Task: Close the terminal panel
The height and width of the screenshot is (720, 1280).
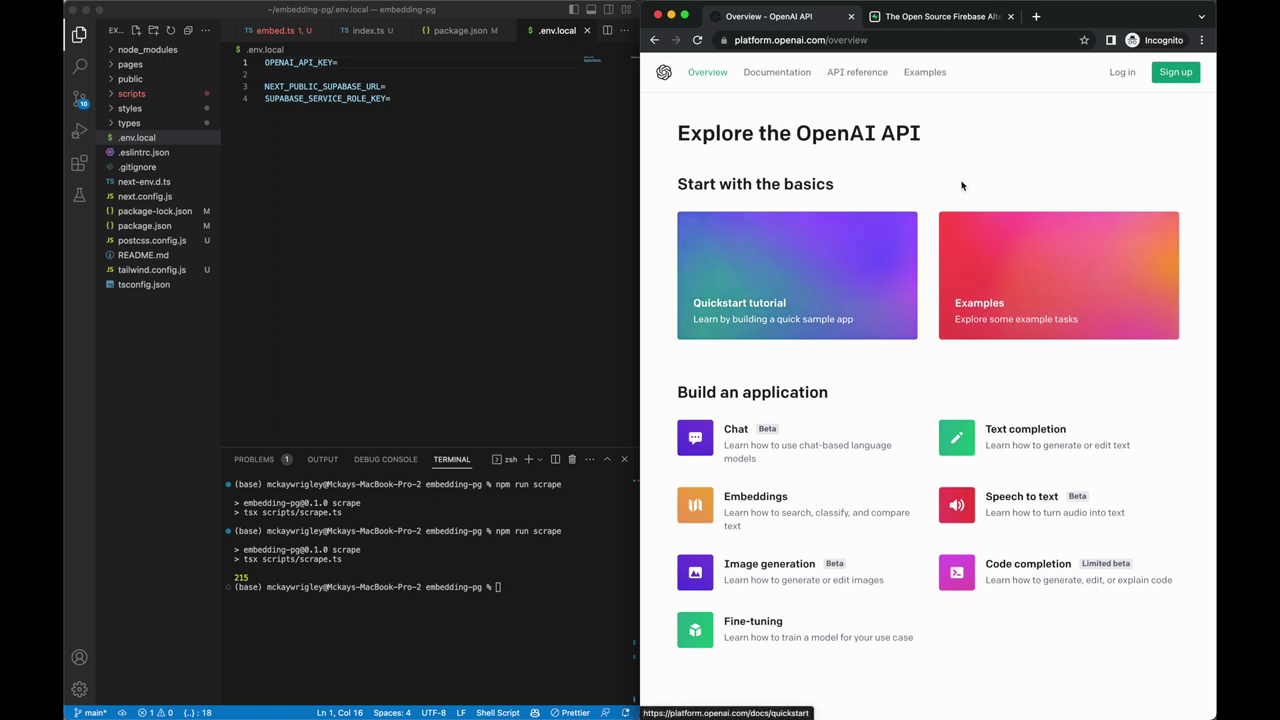Action: (x=624, y=459)
